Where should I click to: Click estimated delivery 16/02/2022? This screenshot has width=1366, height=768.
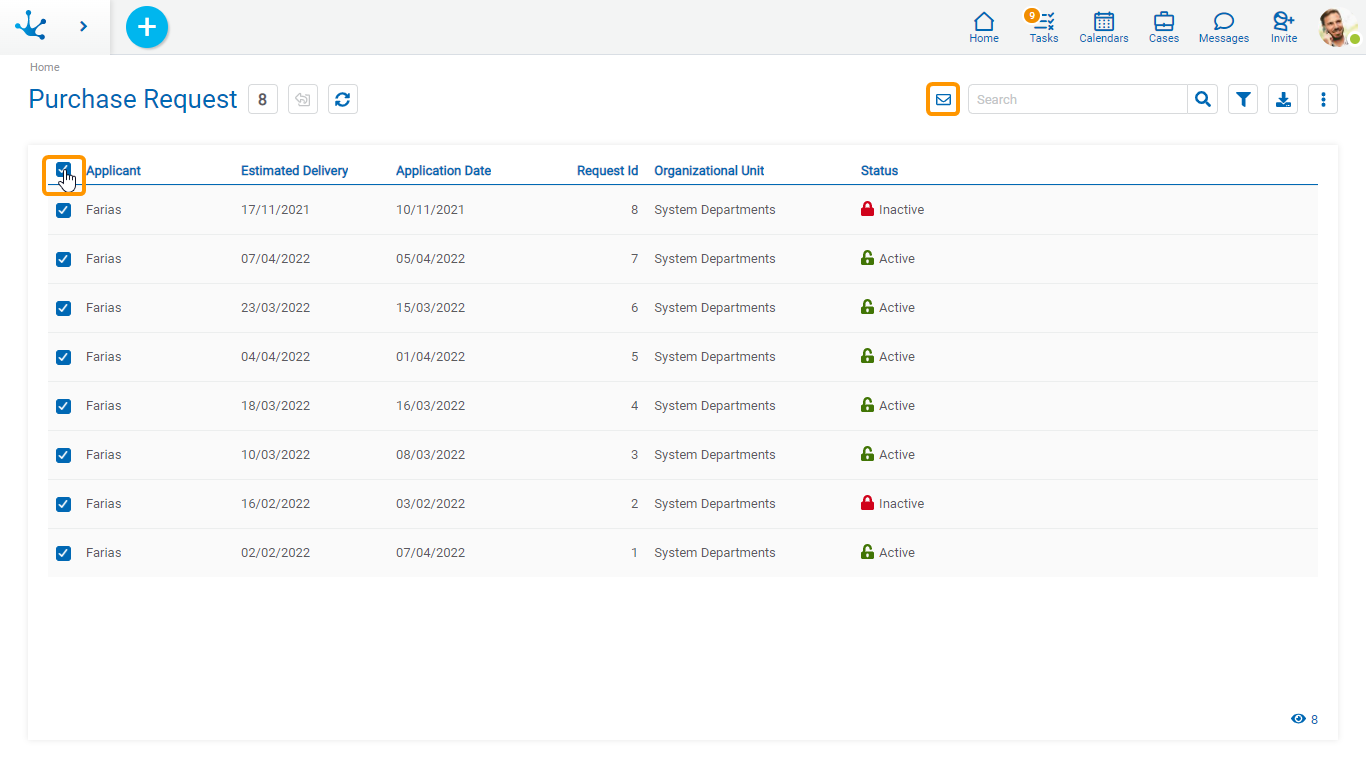pos(275,504)
